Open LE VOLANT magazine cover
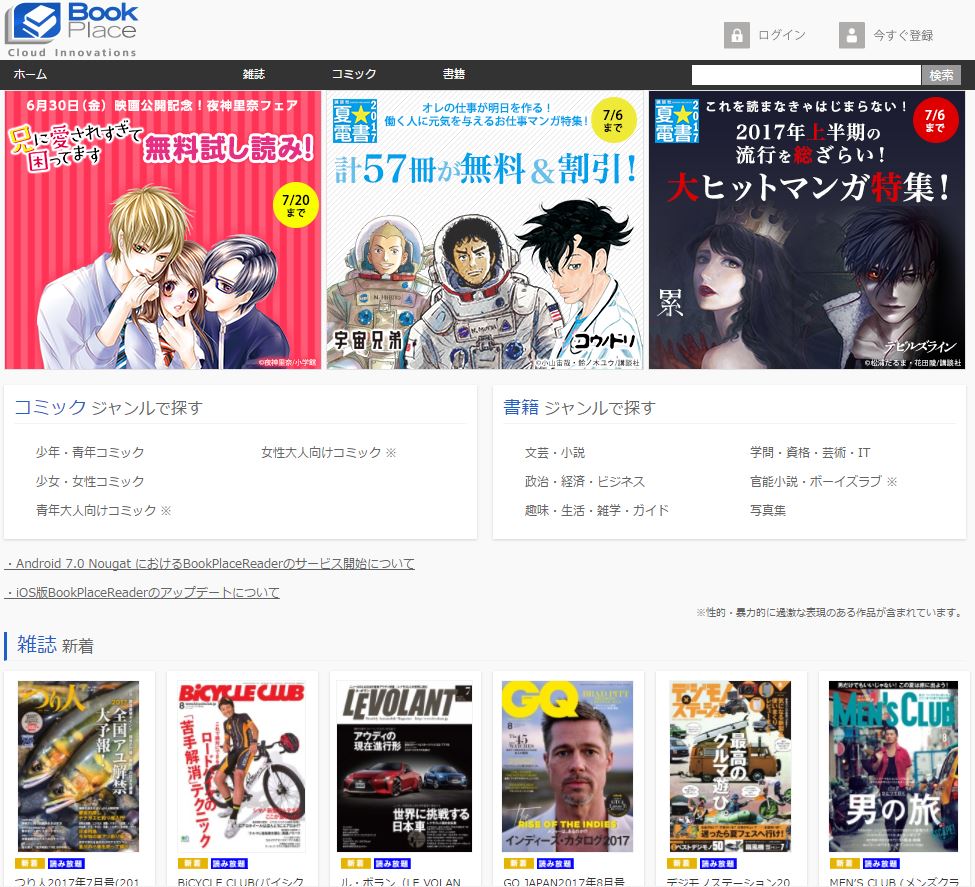The image size is (975, 887). click(x=404, y=766)
